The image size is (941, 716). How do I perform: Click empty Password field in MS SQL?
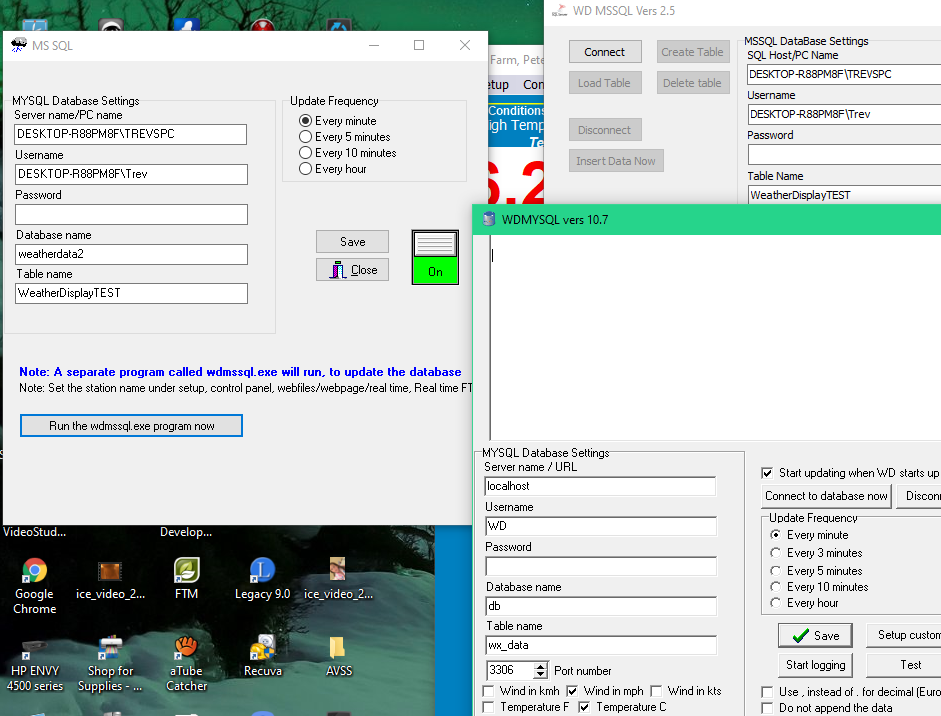[131, 214]
